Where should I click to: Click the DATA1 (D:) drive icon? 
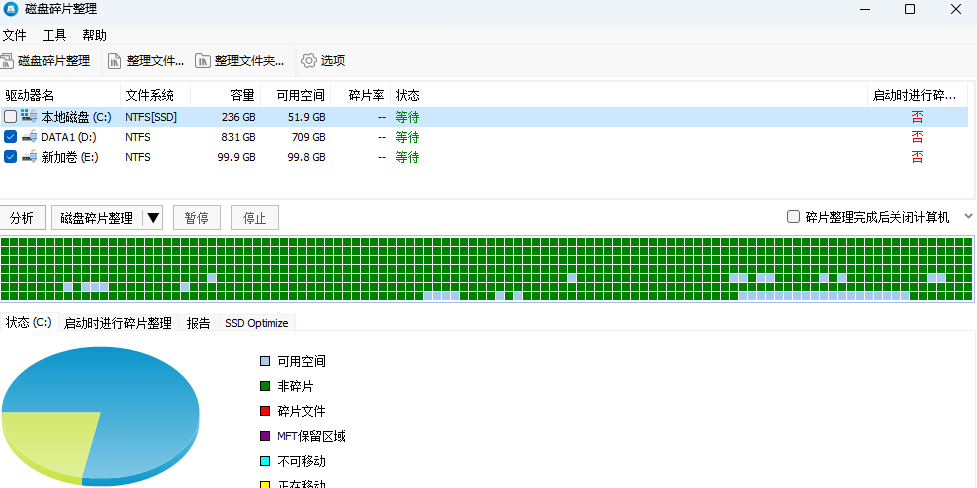[x=29, y=136]
